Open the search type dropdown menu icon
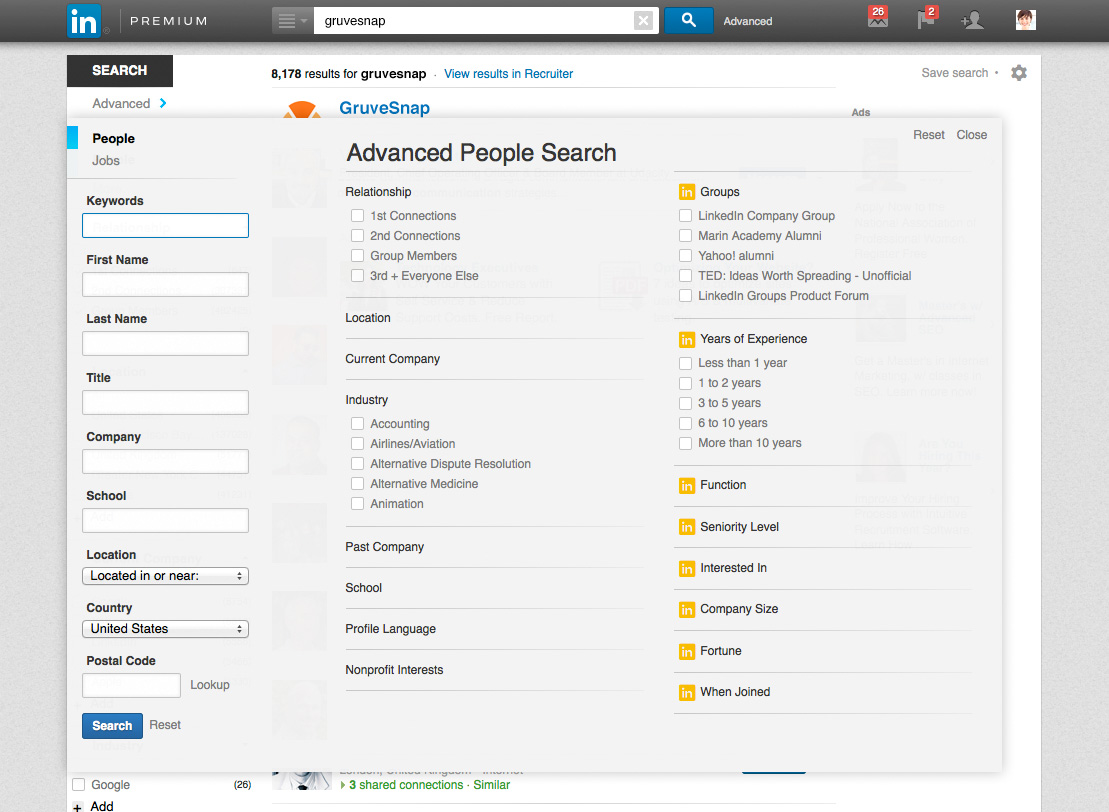The height and width of the screenshot is (812, 1109). [291, 21]
